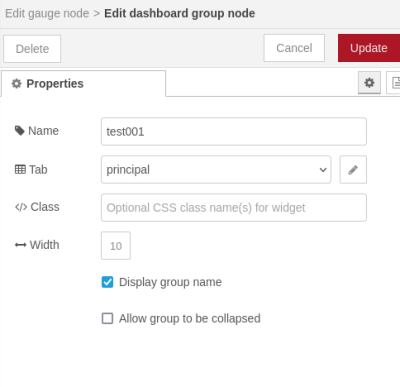Click the arrows icon beside Width
The image size is (400, 387).
(x=20, y=245)
